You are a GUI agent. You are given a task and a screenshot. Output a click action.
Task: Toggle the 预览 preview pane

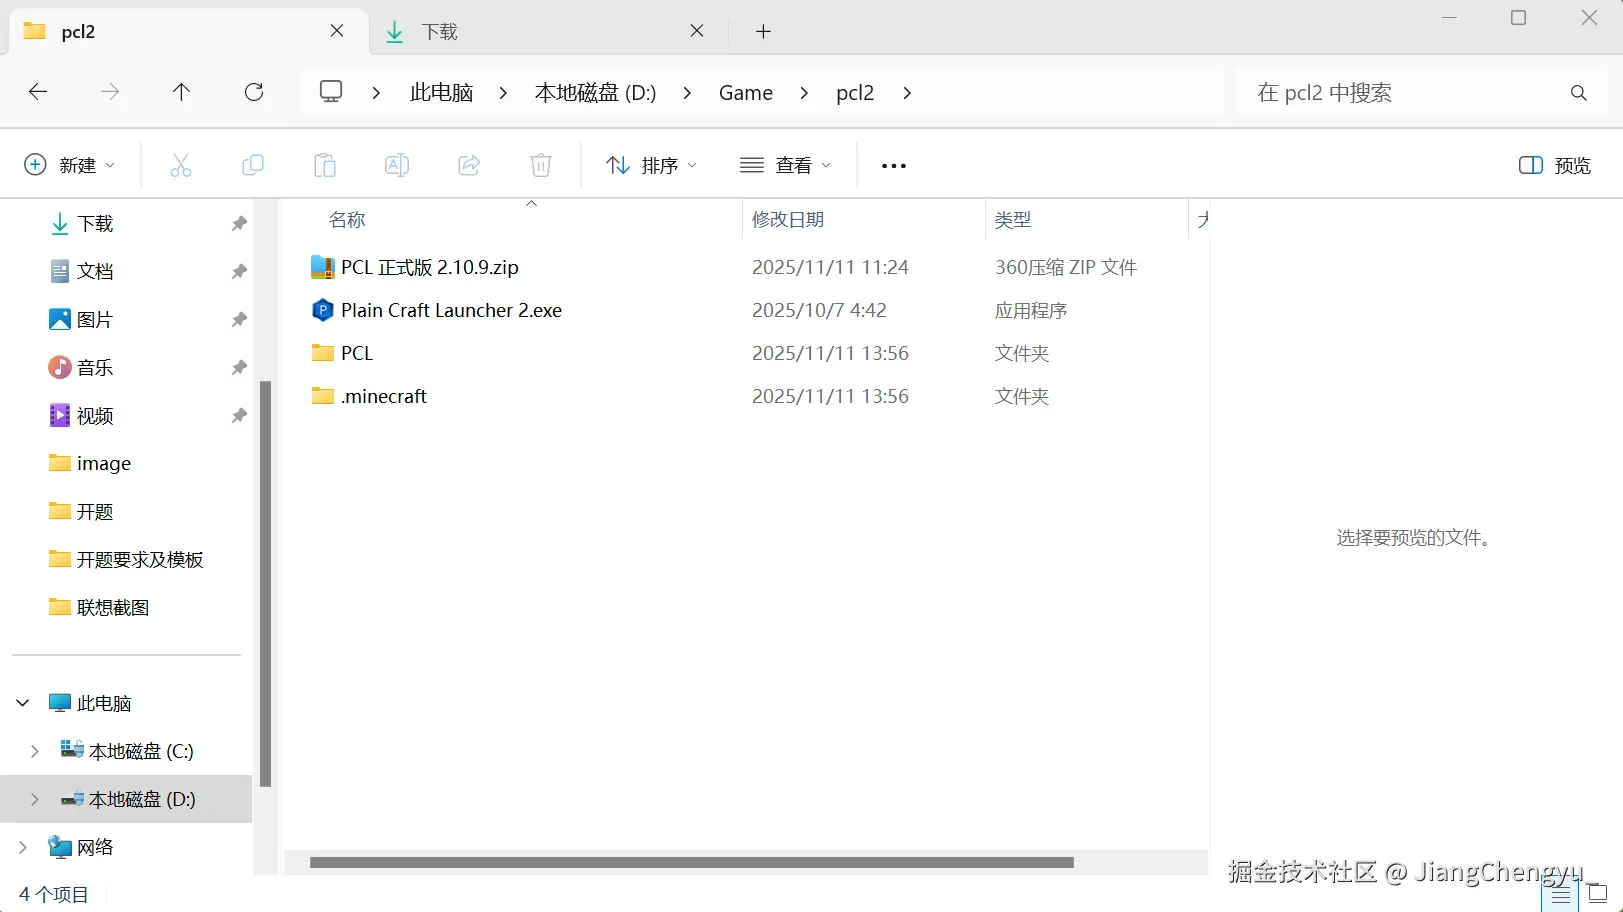click(x=1555, y=165)
